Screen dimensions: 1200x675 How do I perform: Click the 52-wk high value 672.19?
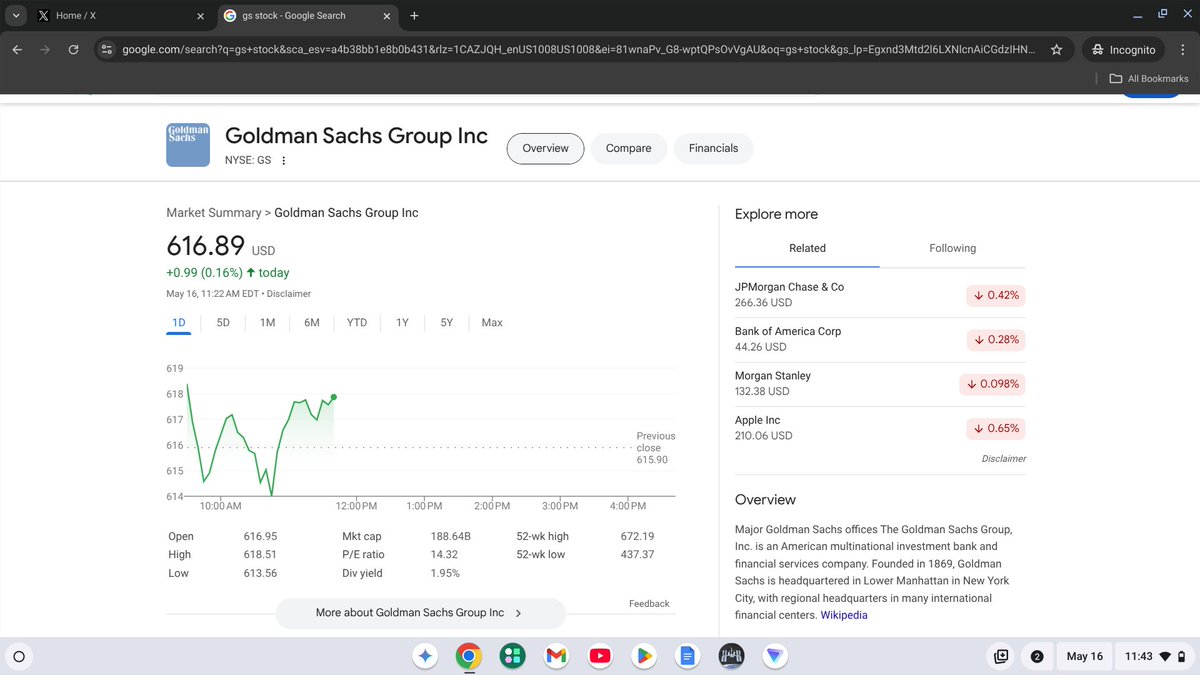(x=637, y=536)
